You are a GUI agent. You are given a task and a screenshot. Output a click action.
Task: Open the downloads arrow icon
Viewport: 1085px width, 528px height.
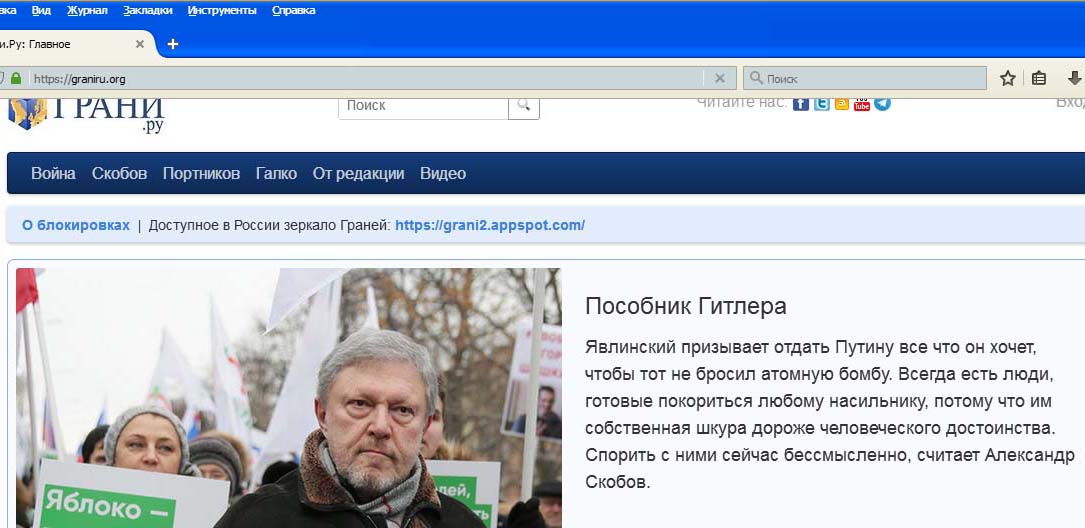(1074, 78)
